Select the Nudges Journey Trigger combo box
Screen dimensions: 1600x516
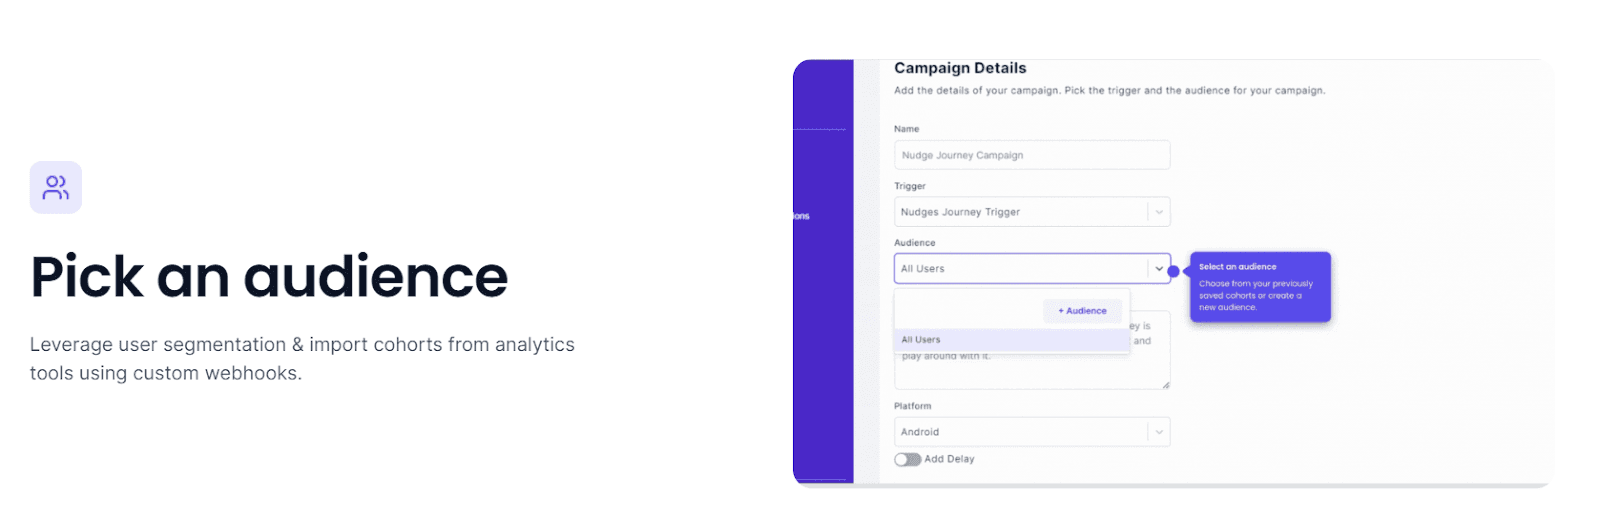coord(1032,212)
